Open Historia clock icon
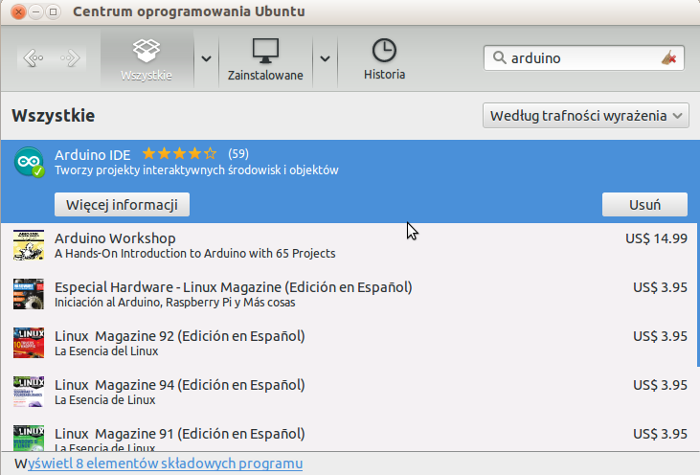Viewport: 700px width, 475px height. [384, 50]
